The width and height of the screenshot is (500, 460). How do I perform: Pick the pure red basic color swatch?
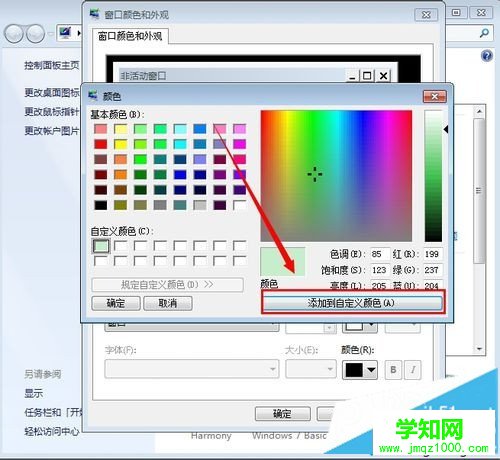pos(101,144)
